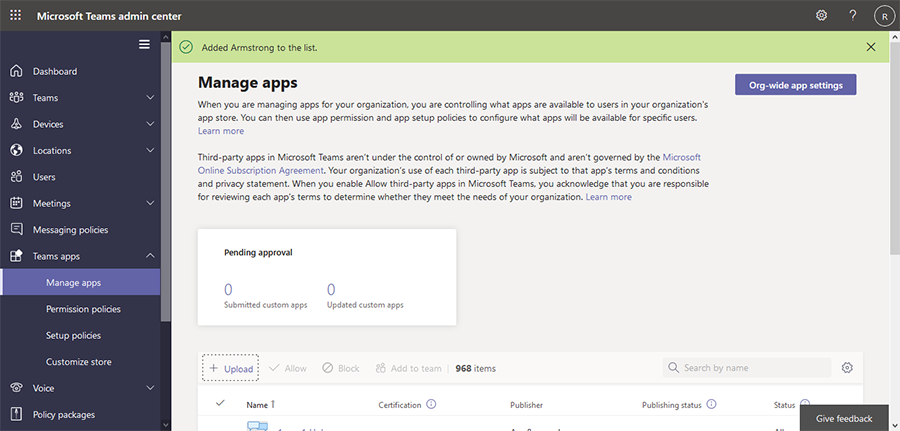
Task: Click Learn more after third-party paragraph
Action: click(x=608, y=197)
